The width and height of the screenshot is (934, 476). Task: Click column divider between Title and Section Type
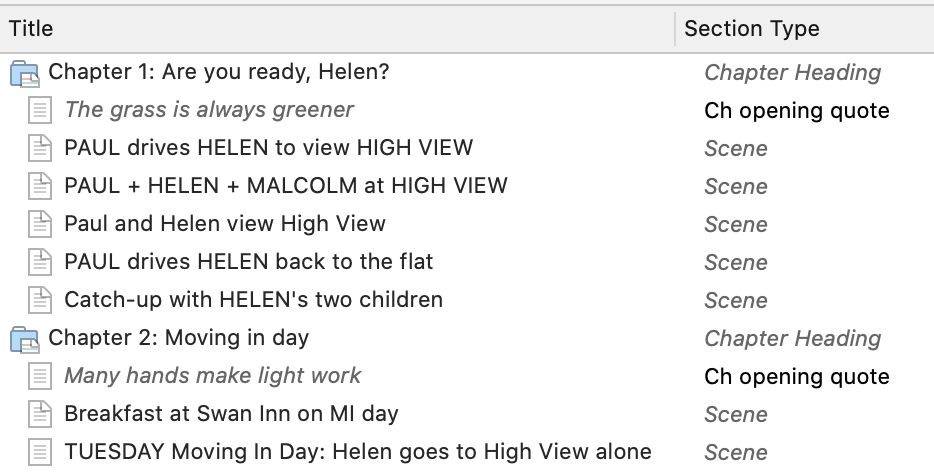[x=675, y=29]
